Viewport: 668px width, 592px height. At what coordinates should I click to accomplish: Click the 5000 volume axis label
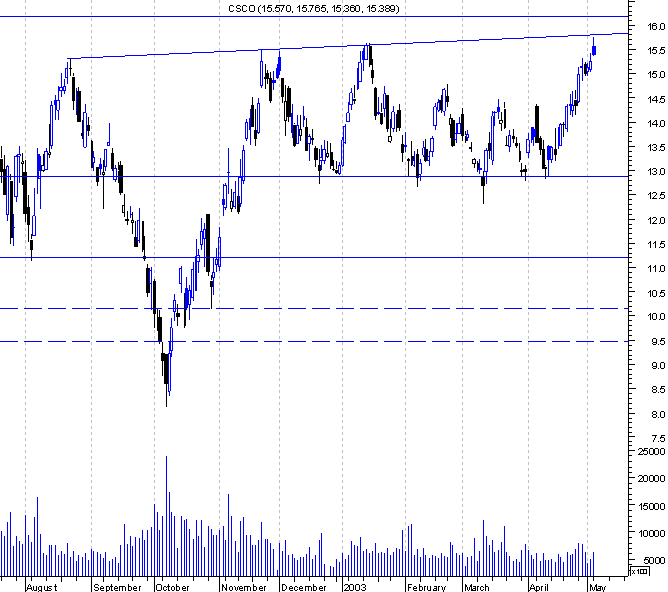click(x=654, y=561)
